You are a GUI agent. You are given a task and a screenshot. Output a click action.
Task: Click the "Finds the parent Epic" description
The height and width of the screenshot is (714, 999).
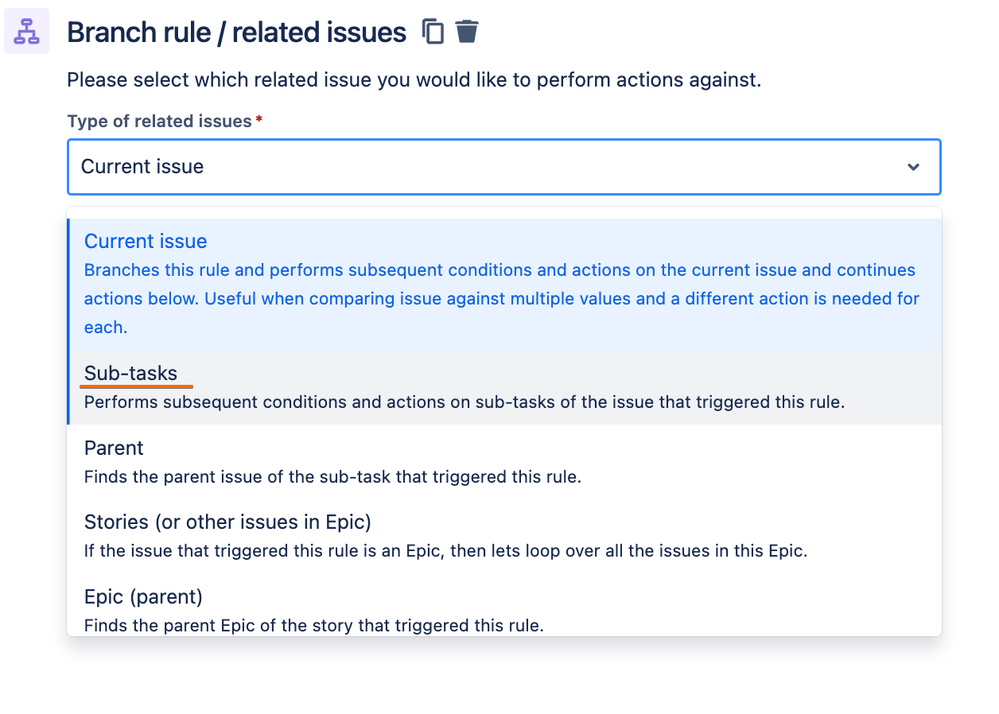pyautogui.click(x=314, y=625)
